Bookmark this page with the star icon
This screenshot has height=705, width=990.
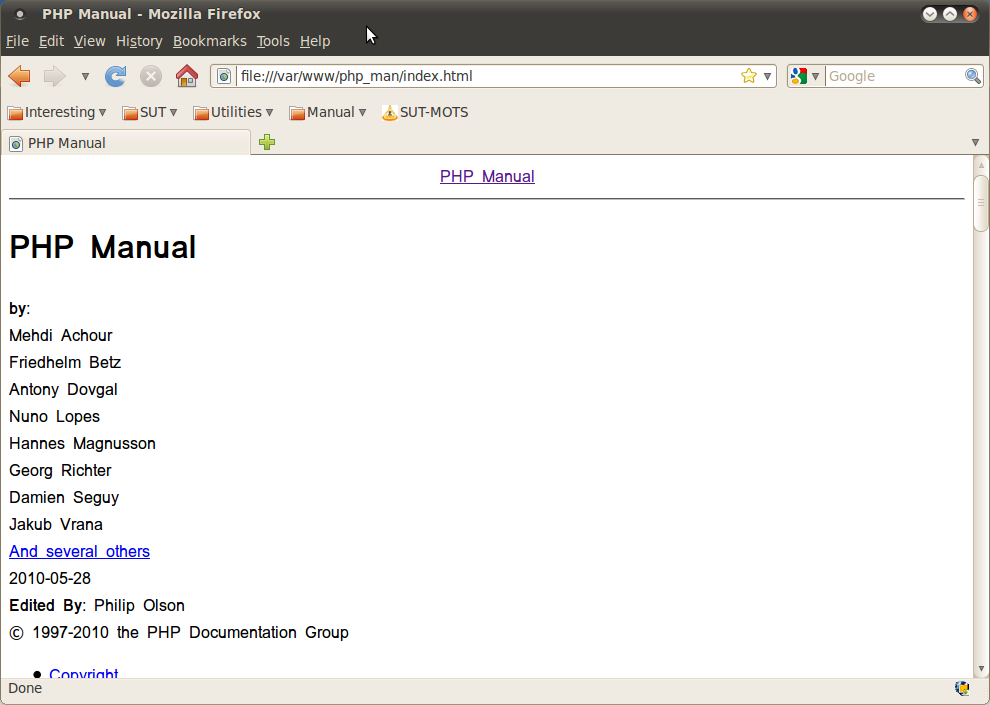[749, 76]
